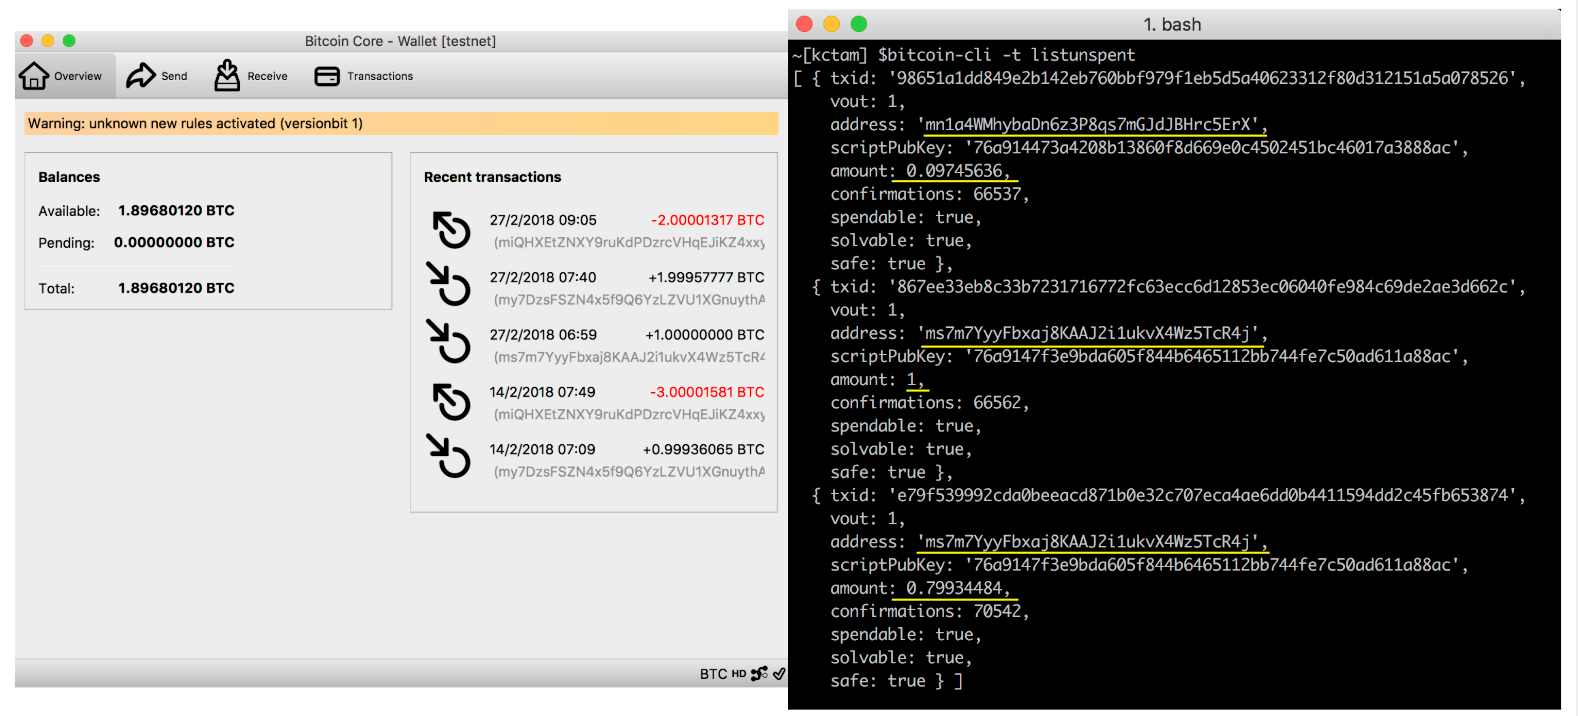Image resolution: width=1578 pixels, height=716 pixels.
Task: Click the Receive inbox icon
Action: tap(227, 75)
